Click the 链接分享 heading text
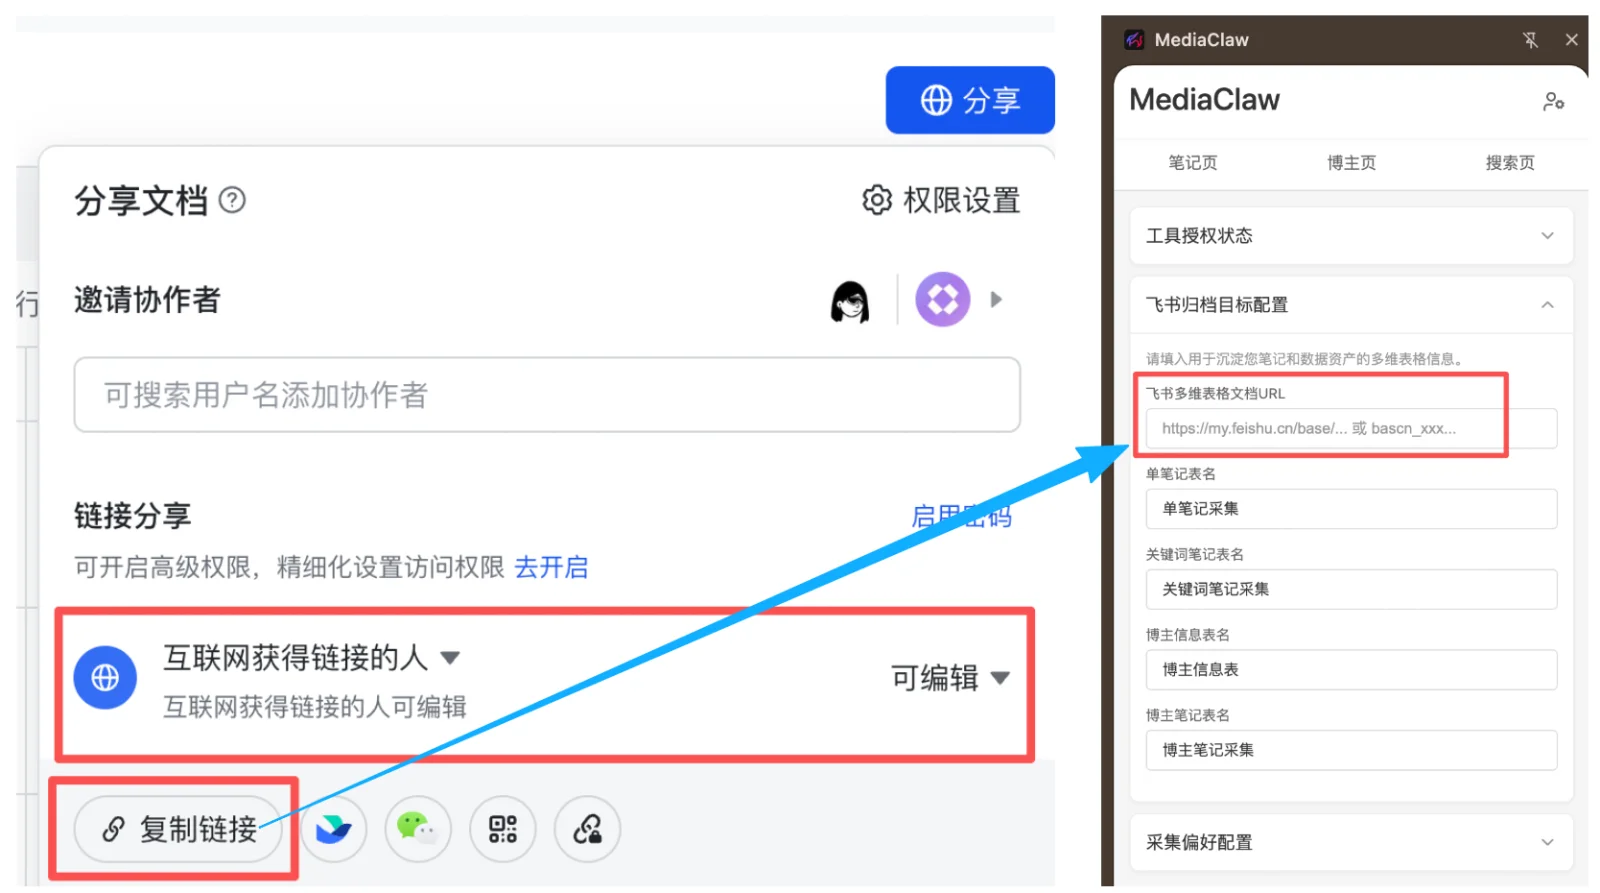The height and width of the screenshot is (893, 1600). click(x=132, y=516)
